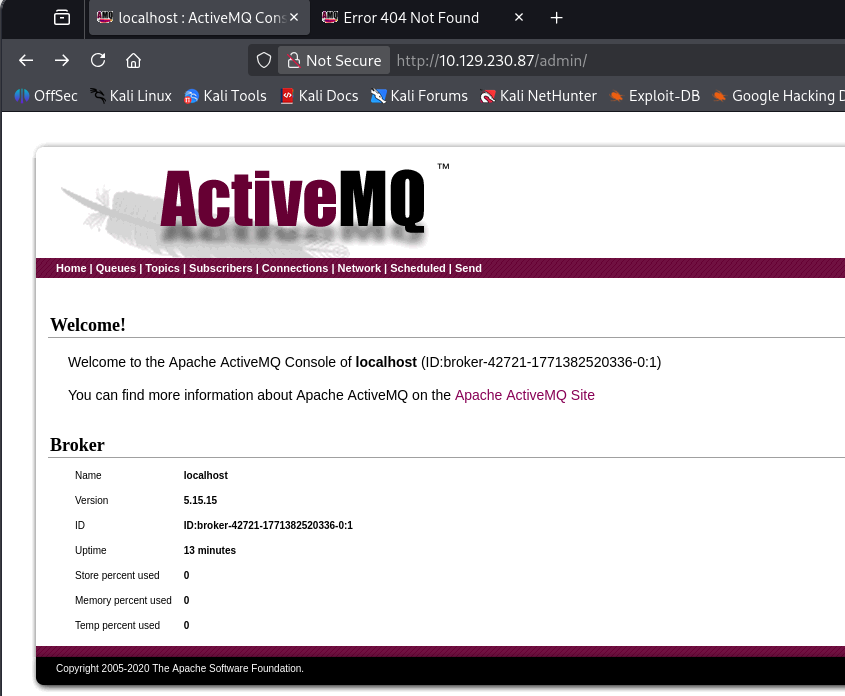Open the Firefox View icon in tab bar
Image resolution: width=845 pixels, height=696 pixels.
pyautogui.click(x=62, y=18)
